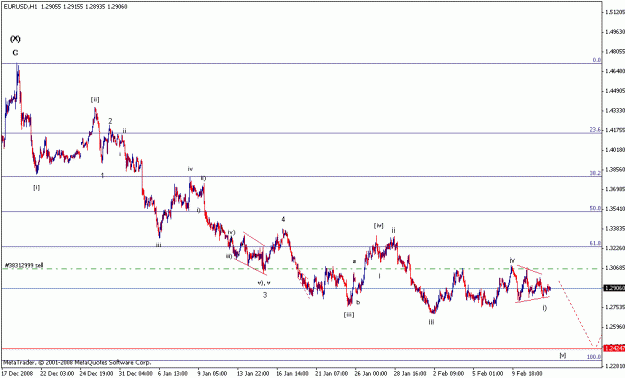Click the 17 Dec 2008 date label
625x378 pixels.
click(16, 374)
